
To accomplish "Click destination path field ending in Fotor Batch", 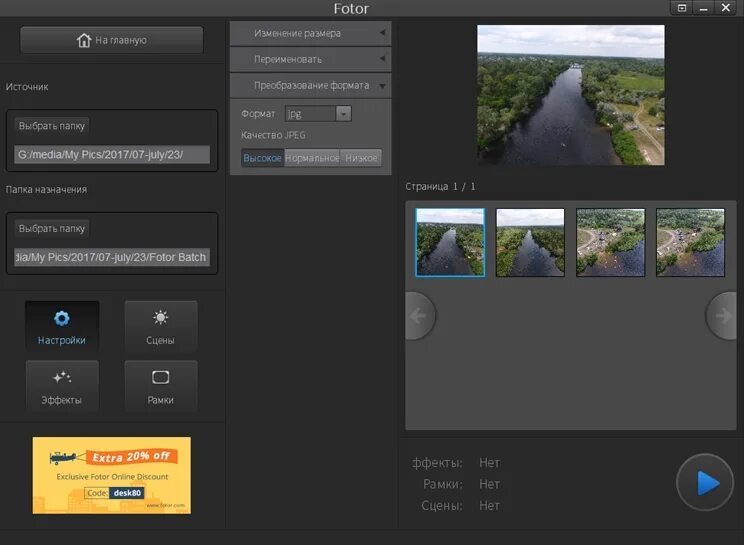I will (112, 257).
